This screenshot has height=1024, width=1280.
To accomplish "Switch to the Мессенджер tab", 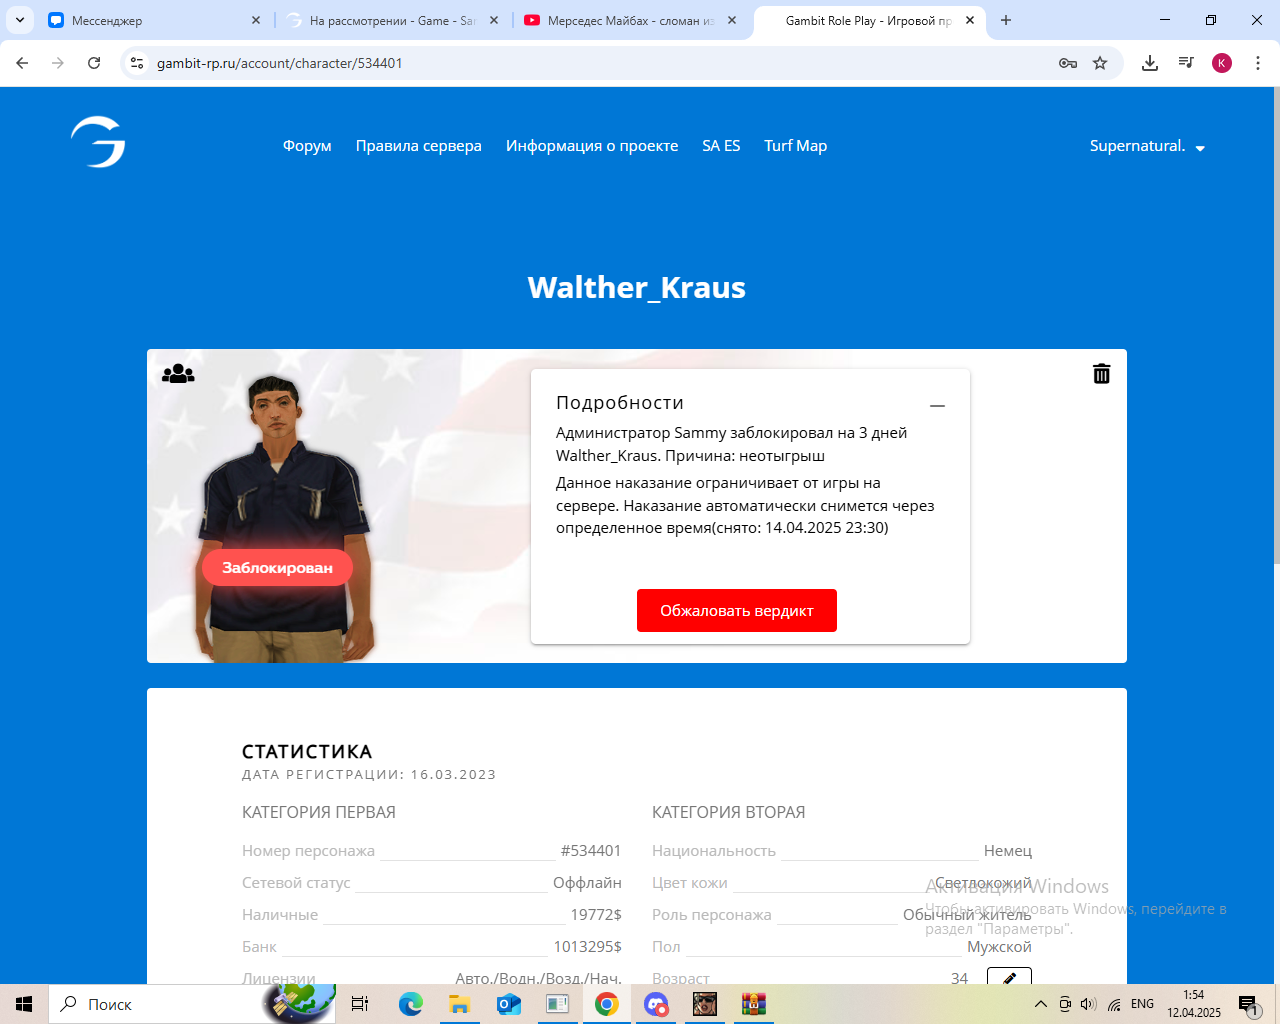I will [150, 20].
